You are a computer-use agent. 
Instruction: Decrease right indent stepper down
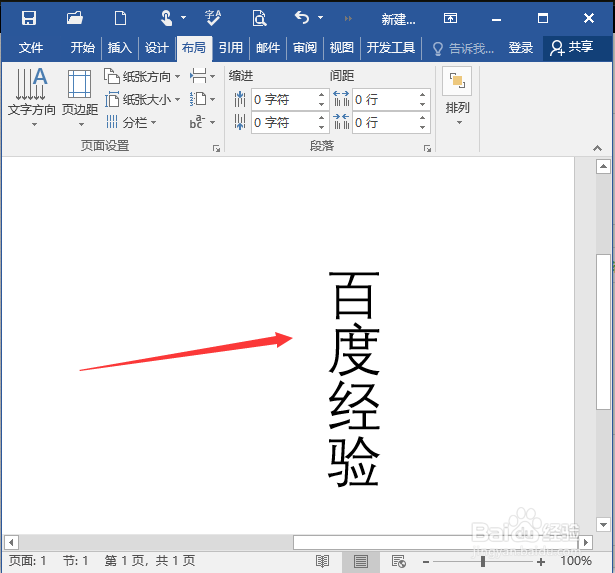point(321,127)
